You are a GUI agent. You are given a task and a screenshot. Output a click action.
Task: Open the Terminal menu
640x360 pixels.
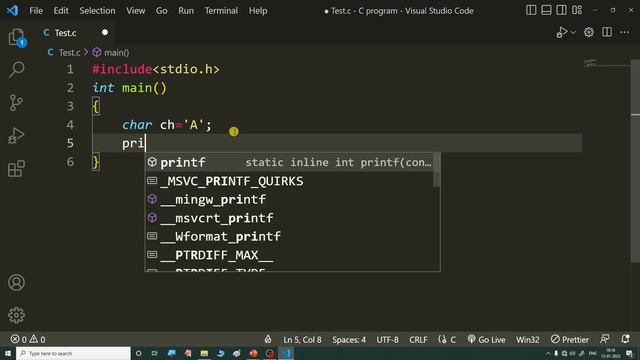pos(221,11)
